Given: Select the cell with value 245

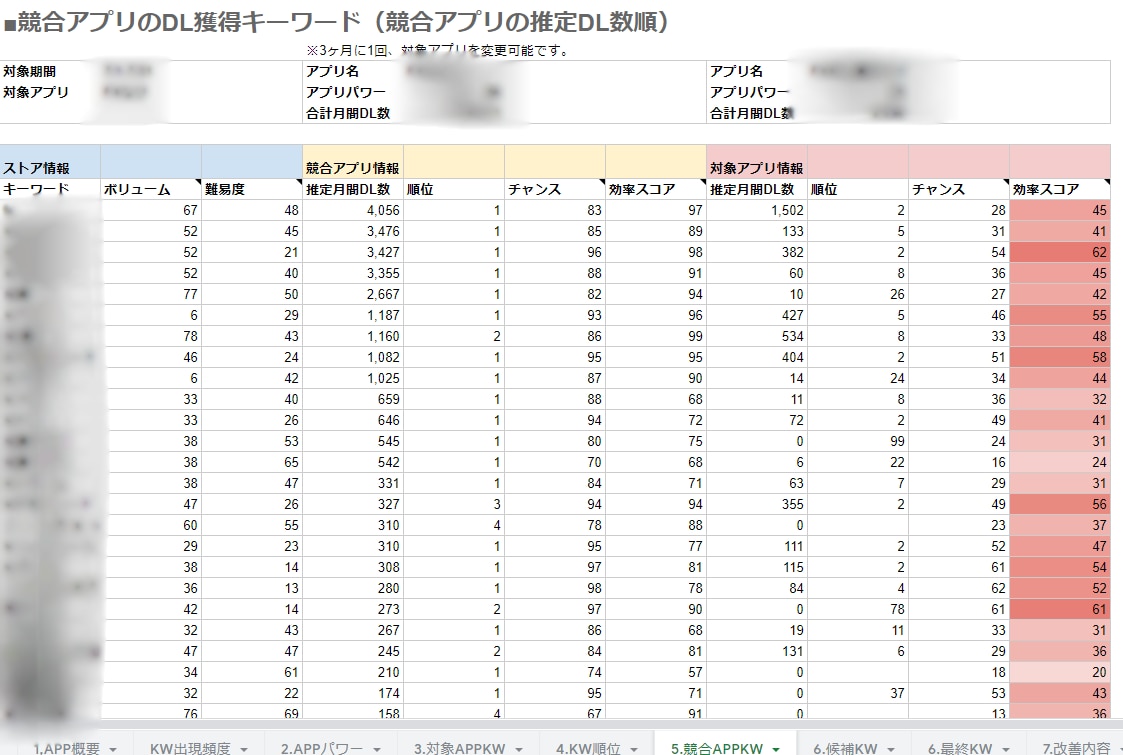Looking at the screenshot, I should 353,651.
